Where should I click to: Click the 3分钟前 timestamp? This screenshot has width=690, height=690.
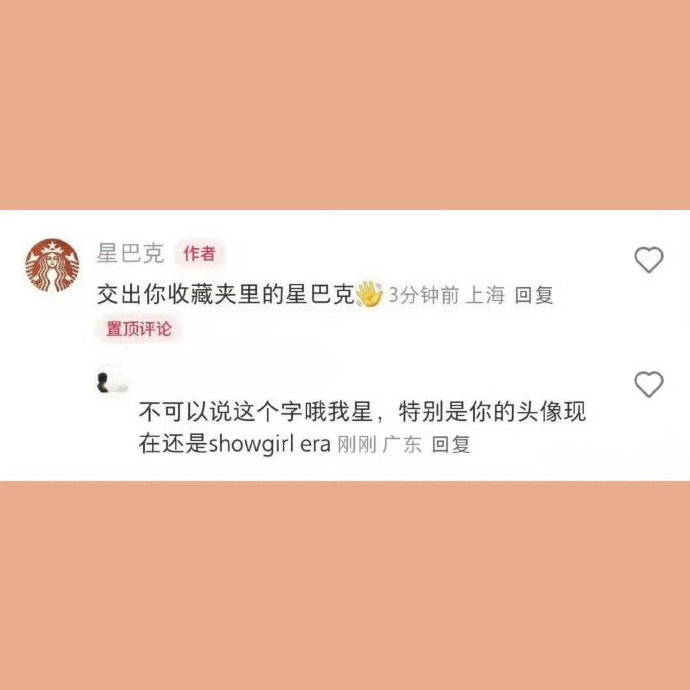(x=424, y=295)
